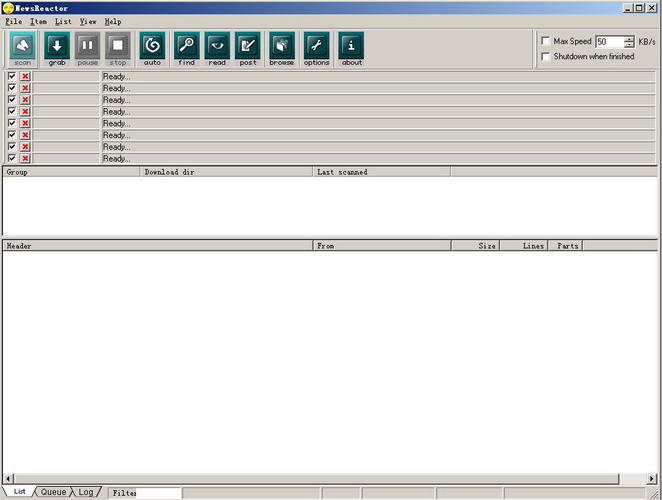Click red X on first connection row

25,76
